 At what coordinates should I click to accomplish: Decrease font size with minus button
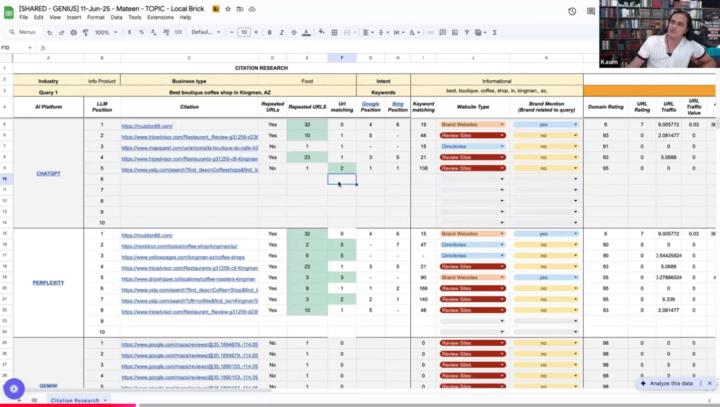point(232,33)
